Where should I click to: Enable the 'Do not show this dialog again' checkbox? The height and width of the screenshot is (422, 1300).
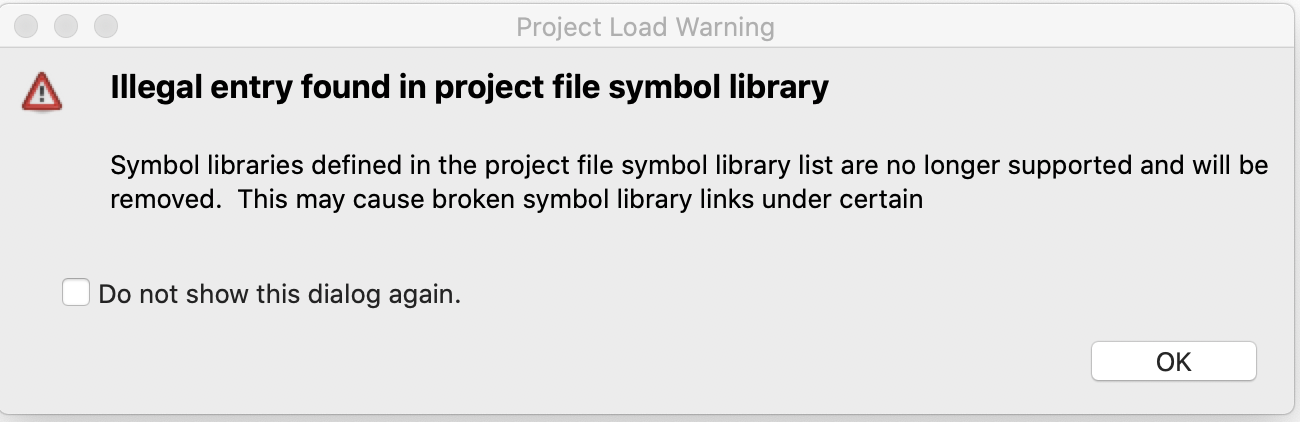click(x=76, y=293)
